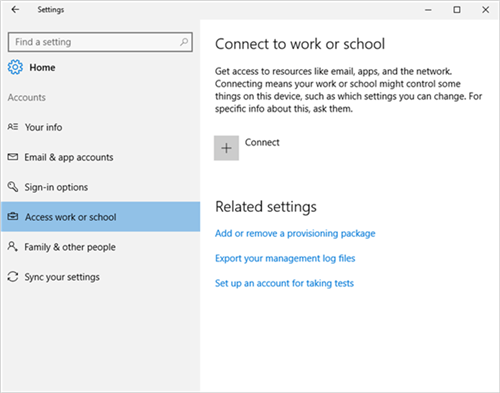Click the Your info person-card icon
Viewport: 500px width, 393px height.
pyautogui.click(x=13, y=127)
